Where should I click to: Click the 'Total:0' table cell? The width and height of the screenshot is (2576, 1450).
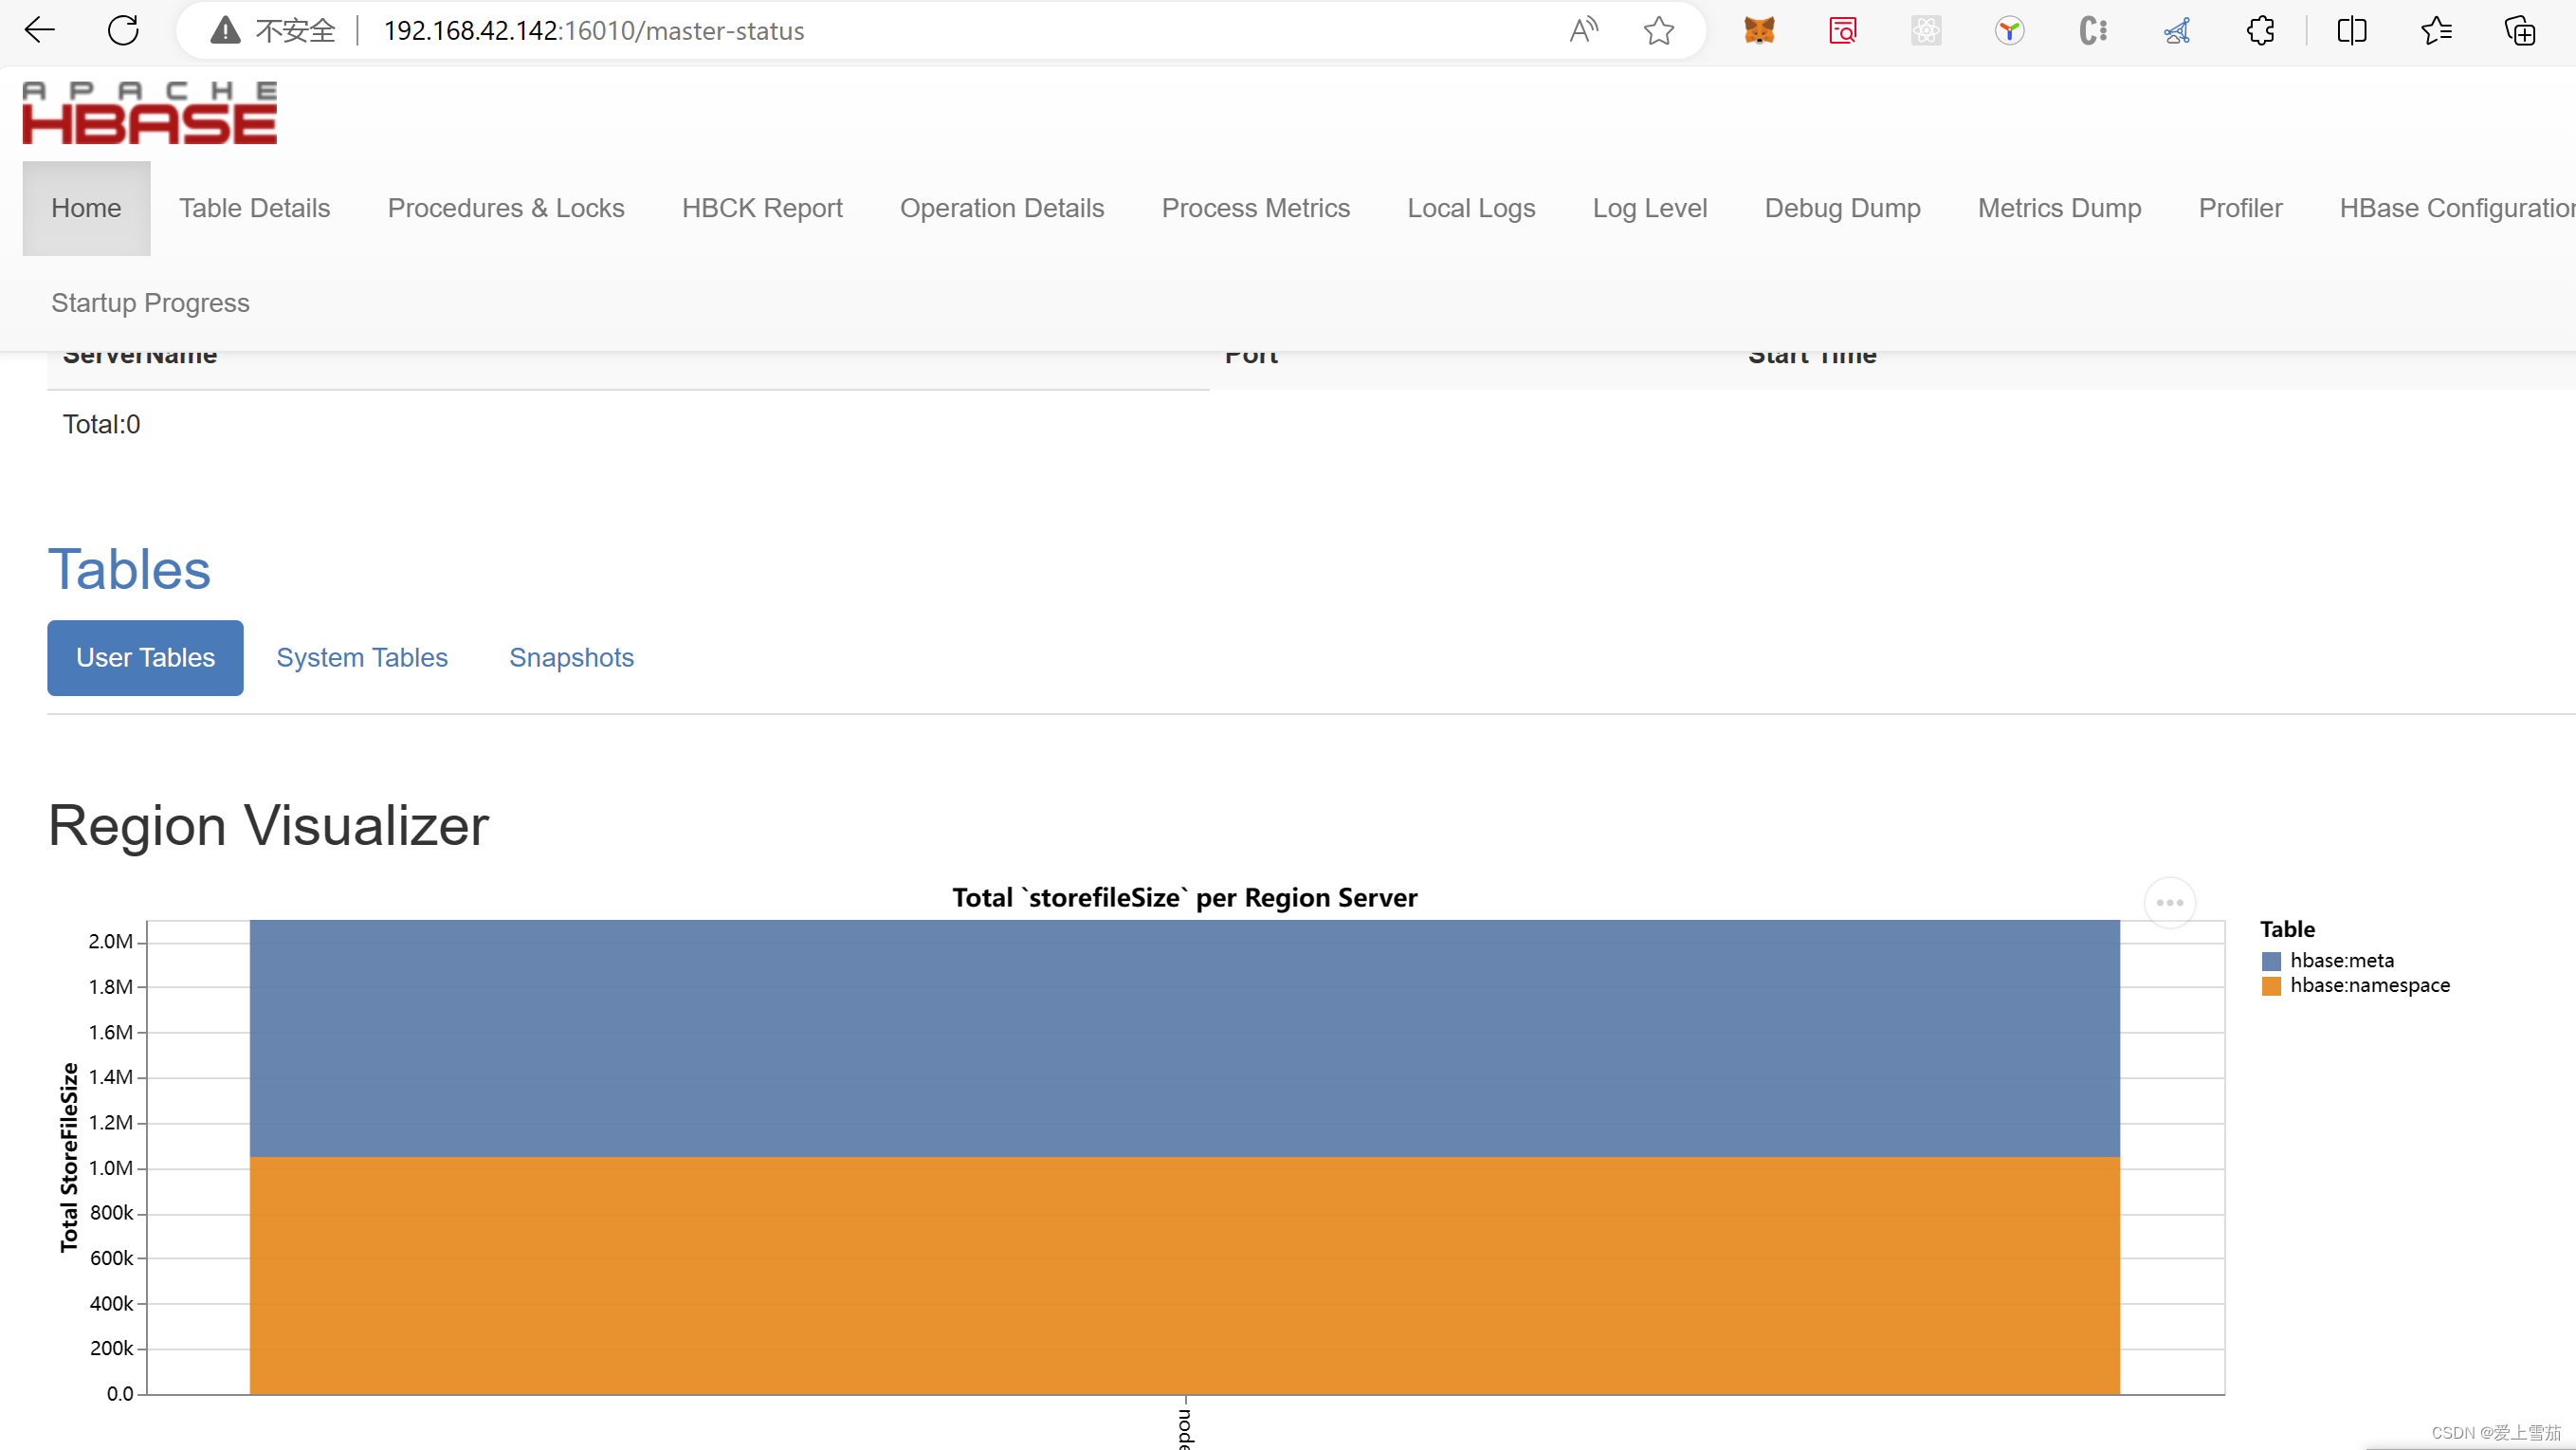(x=101, y=424)
